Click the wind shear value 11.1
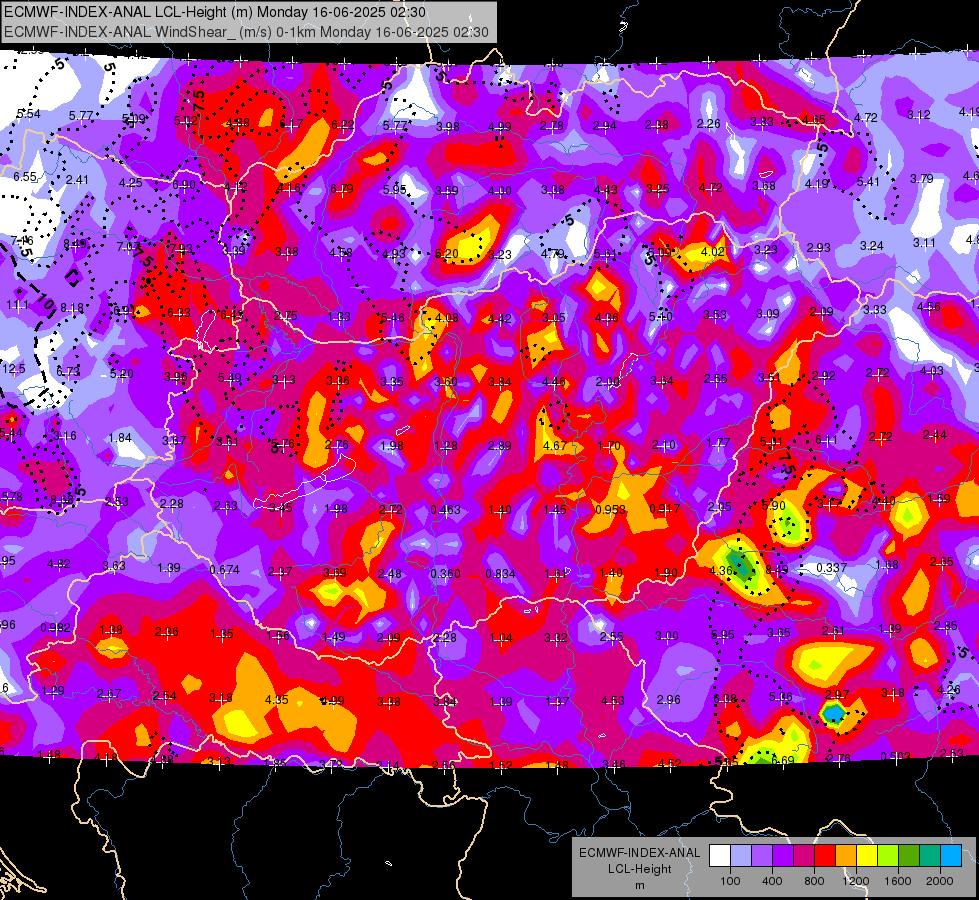The image size is (979, 900). pyautogui.click(x=17, y=305)
